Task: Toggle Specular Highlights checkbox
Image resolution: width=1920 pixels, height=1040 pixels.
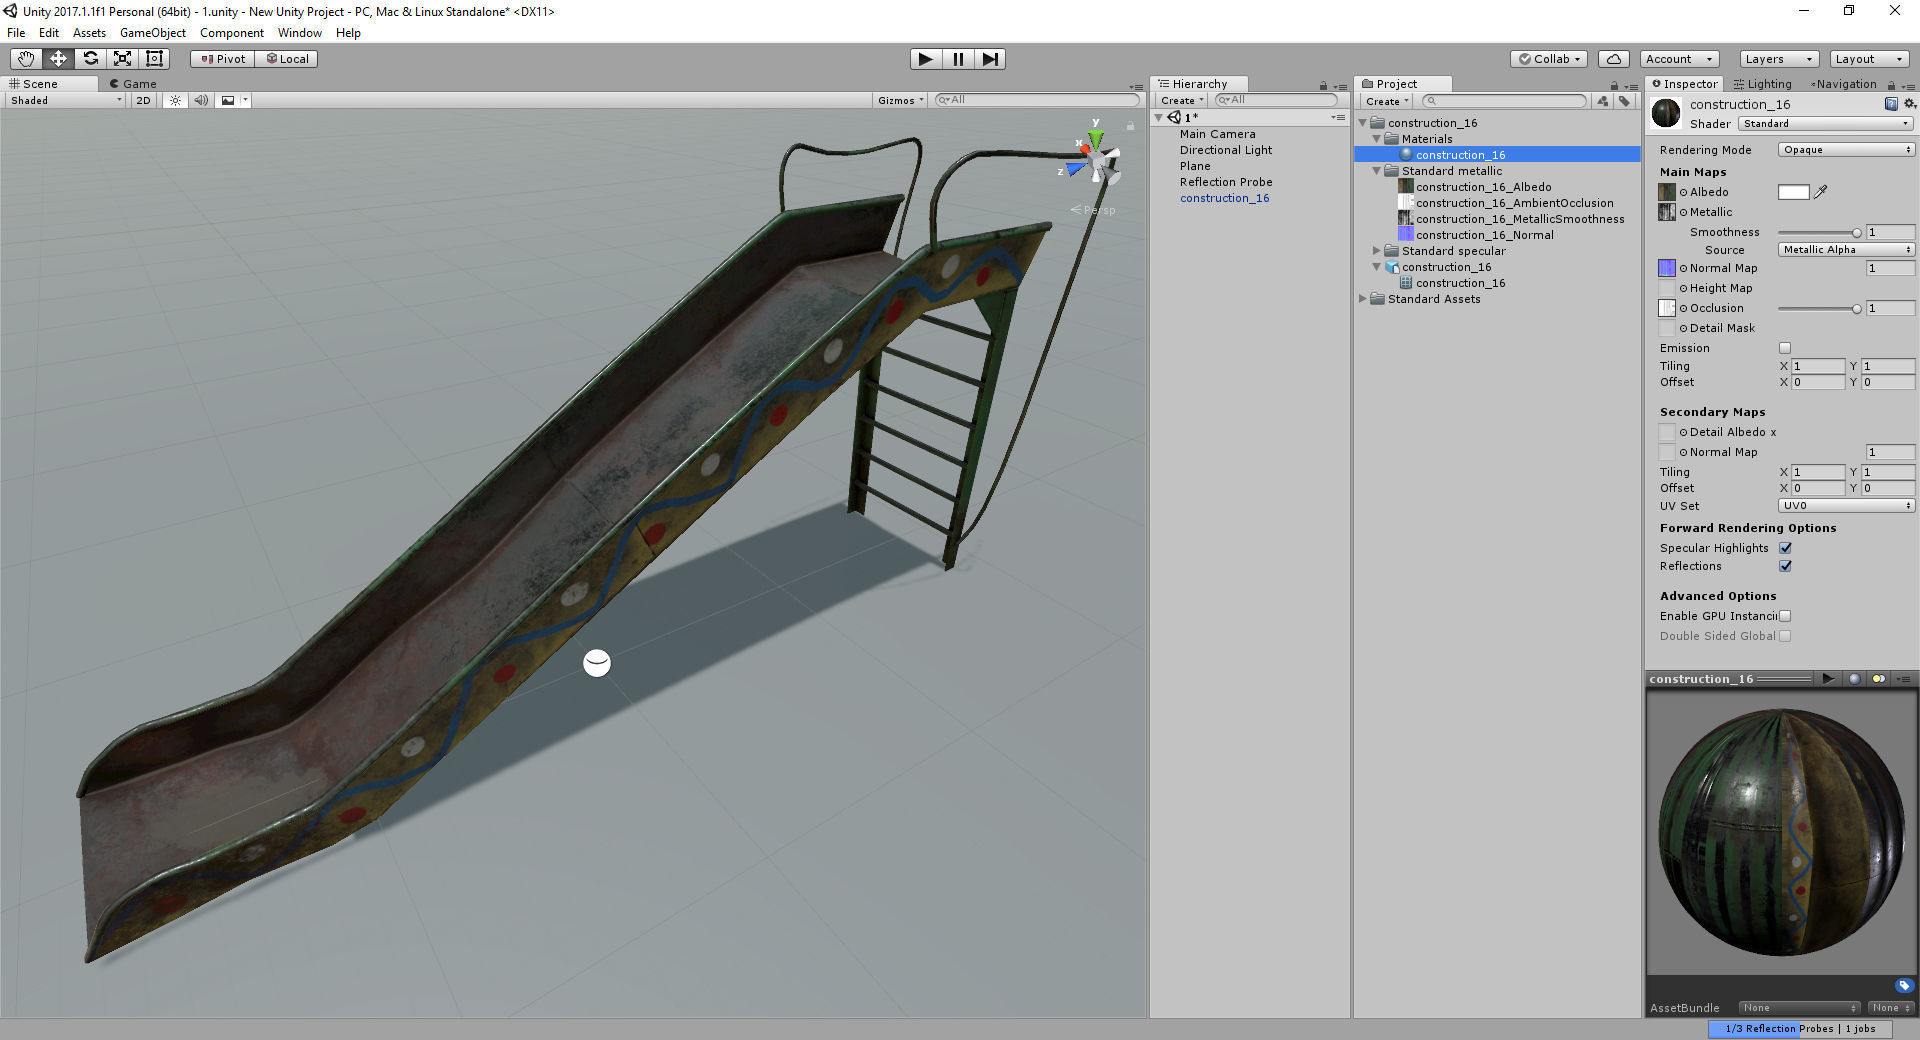Action: click(1785, 548)
